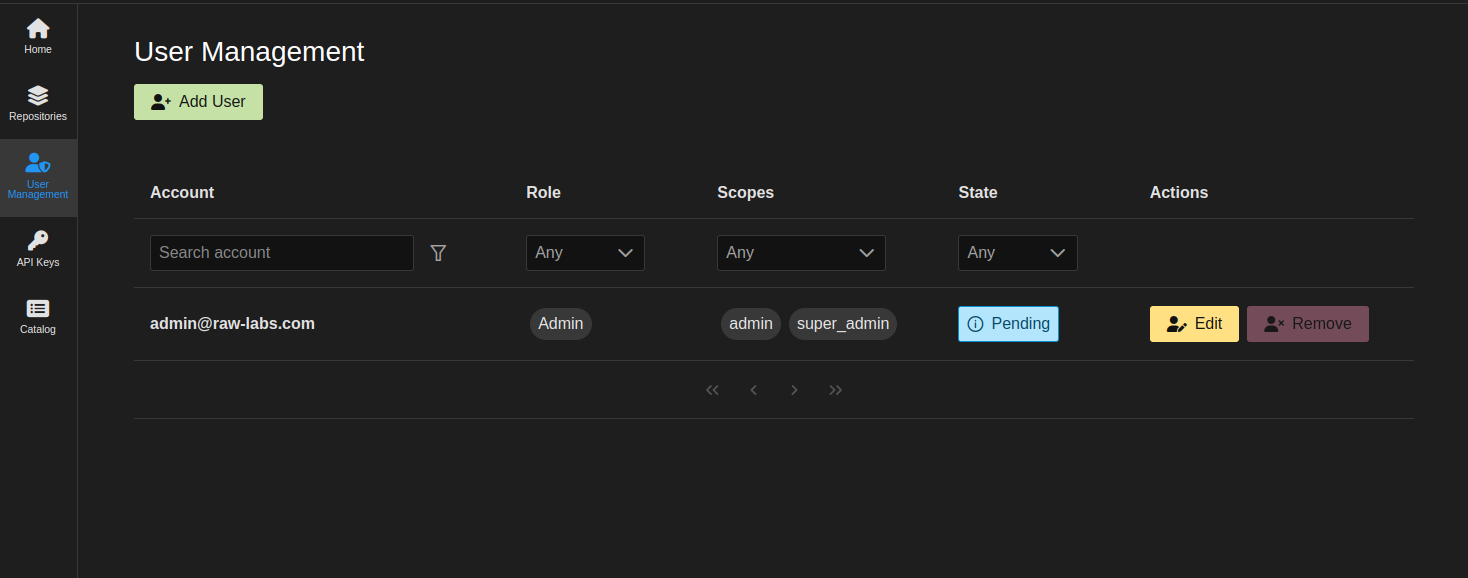This screenshot has width=1468, height=578.
Task: Click the Add User button
Action: [198, 102]
